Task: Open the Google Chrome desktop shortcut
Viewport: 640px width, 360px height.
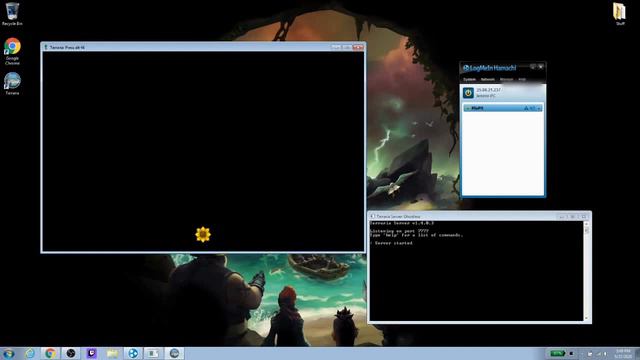Action: click(12, 51)
